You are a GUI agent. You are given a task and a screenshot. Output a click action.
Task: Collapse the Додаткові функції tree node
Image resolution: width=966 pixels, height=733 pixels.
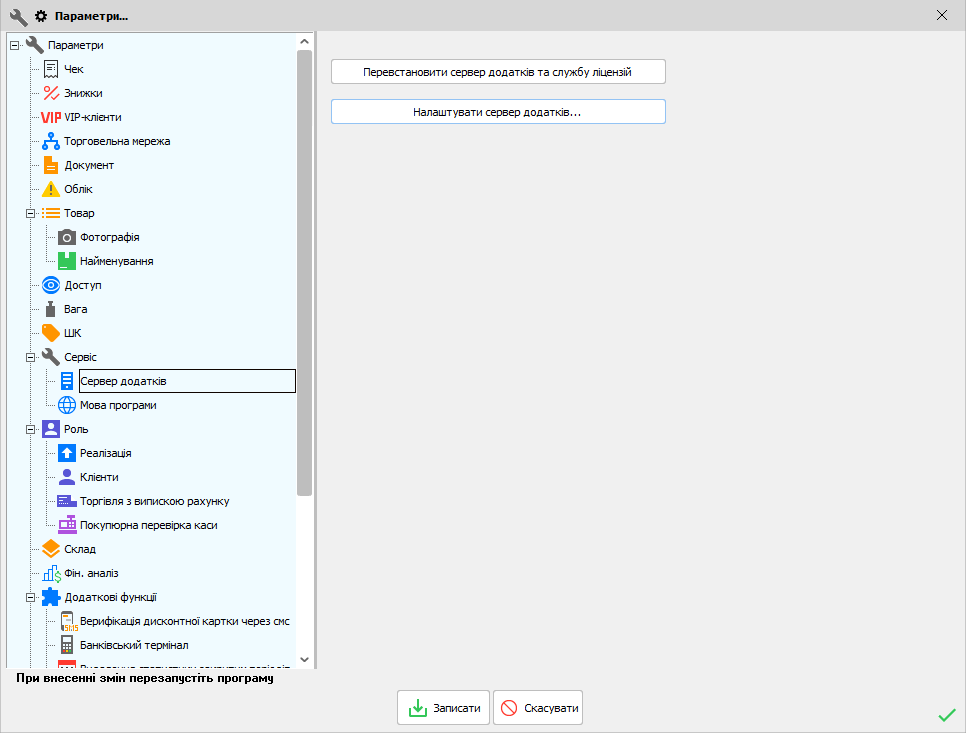point(31,597)
